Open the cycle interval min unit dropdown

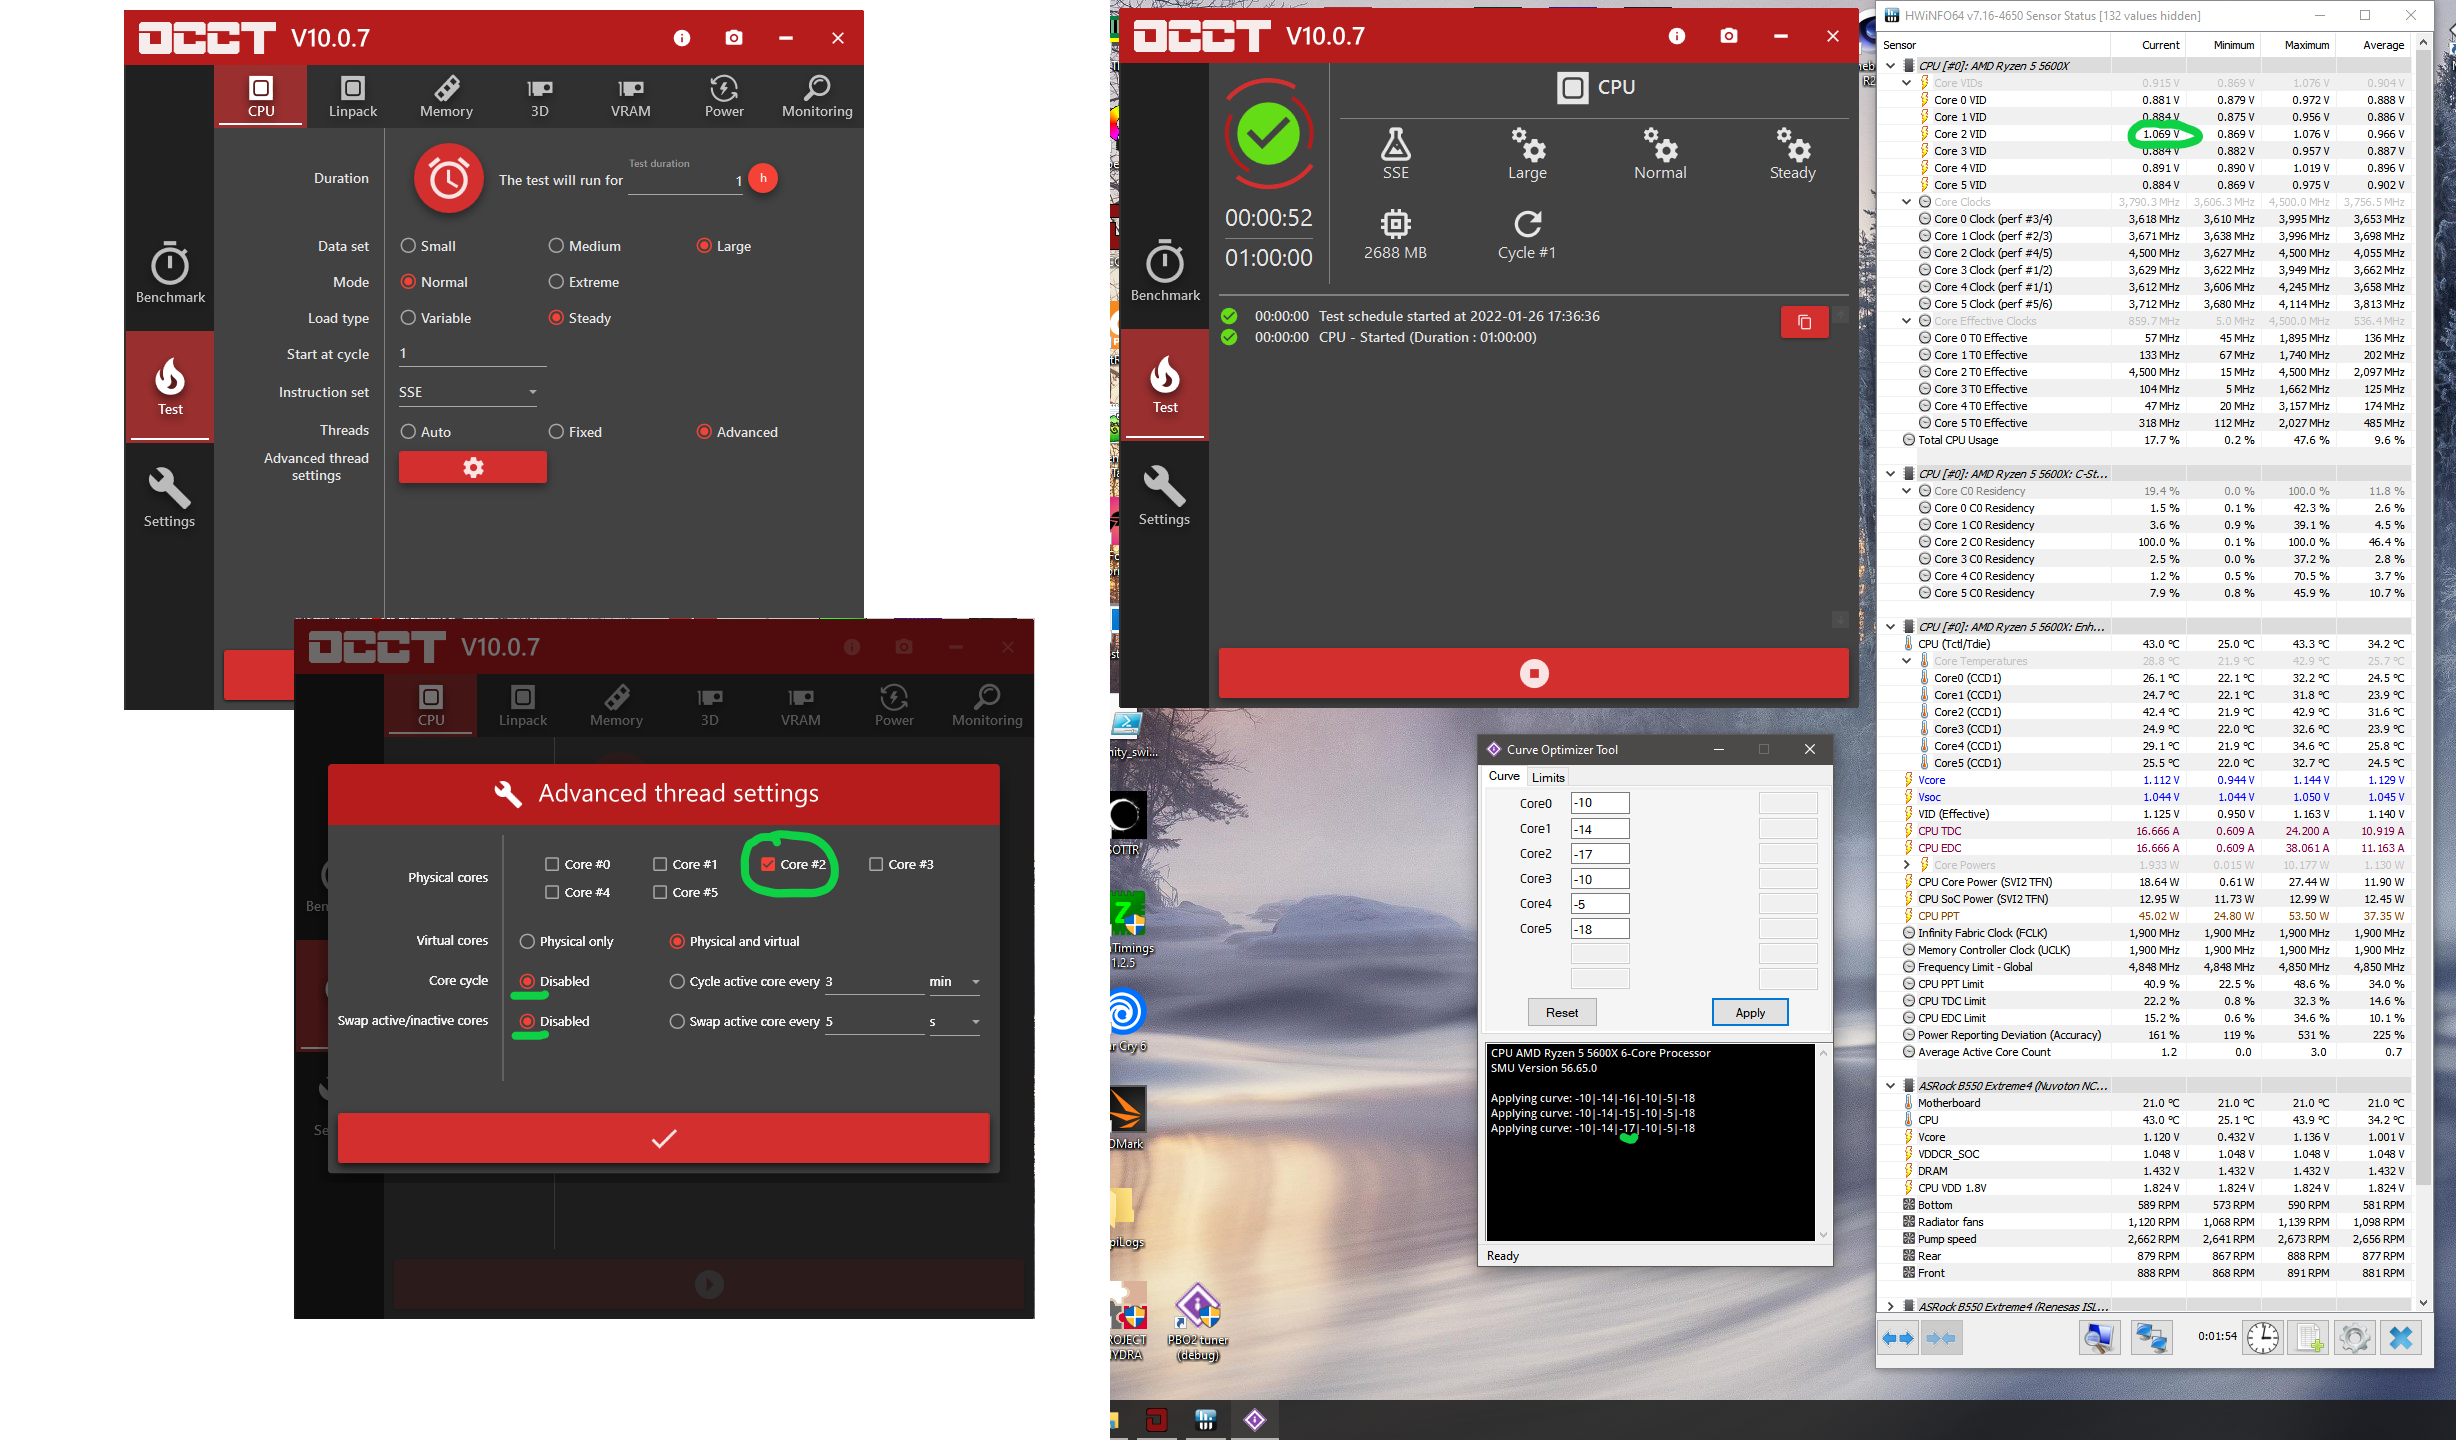click(953, 982)
